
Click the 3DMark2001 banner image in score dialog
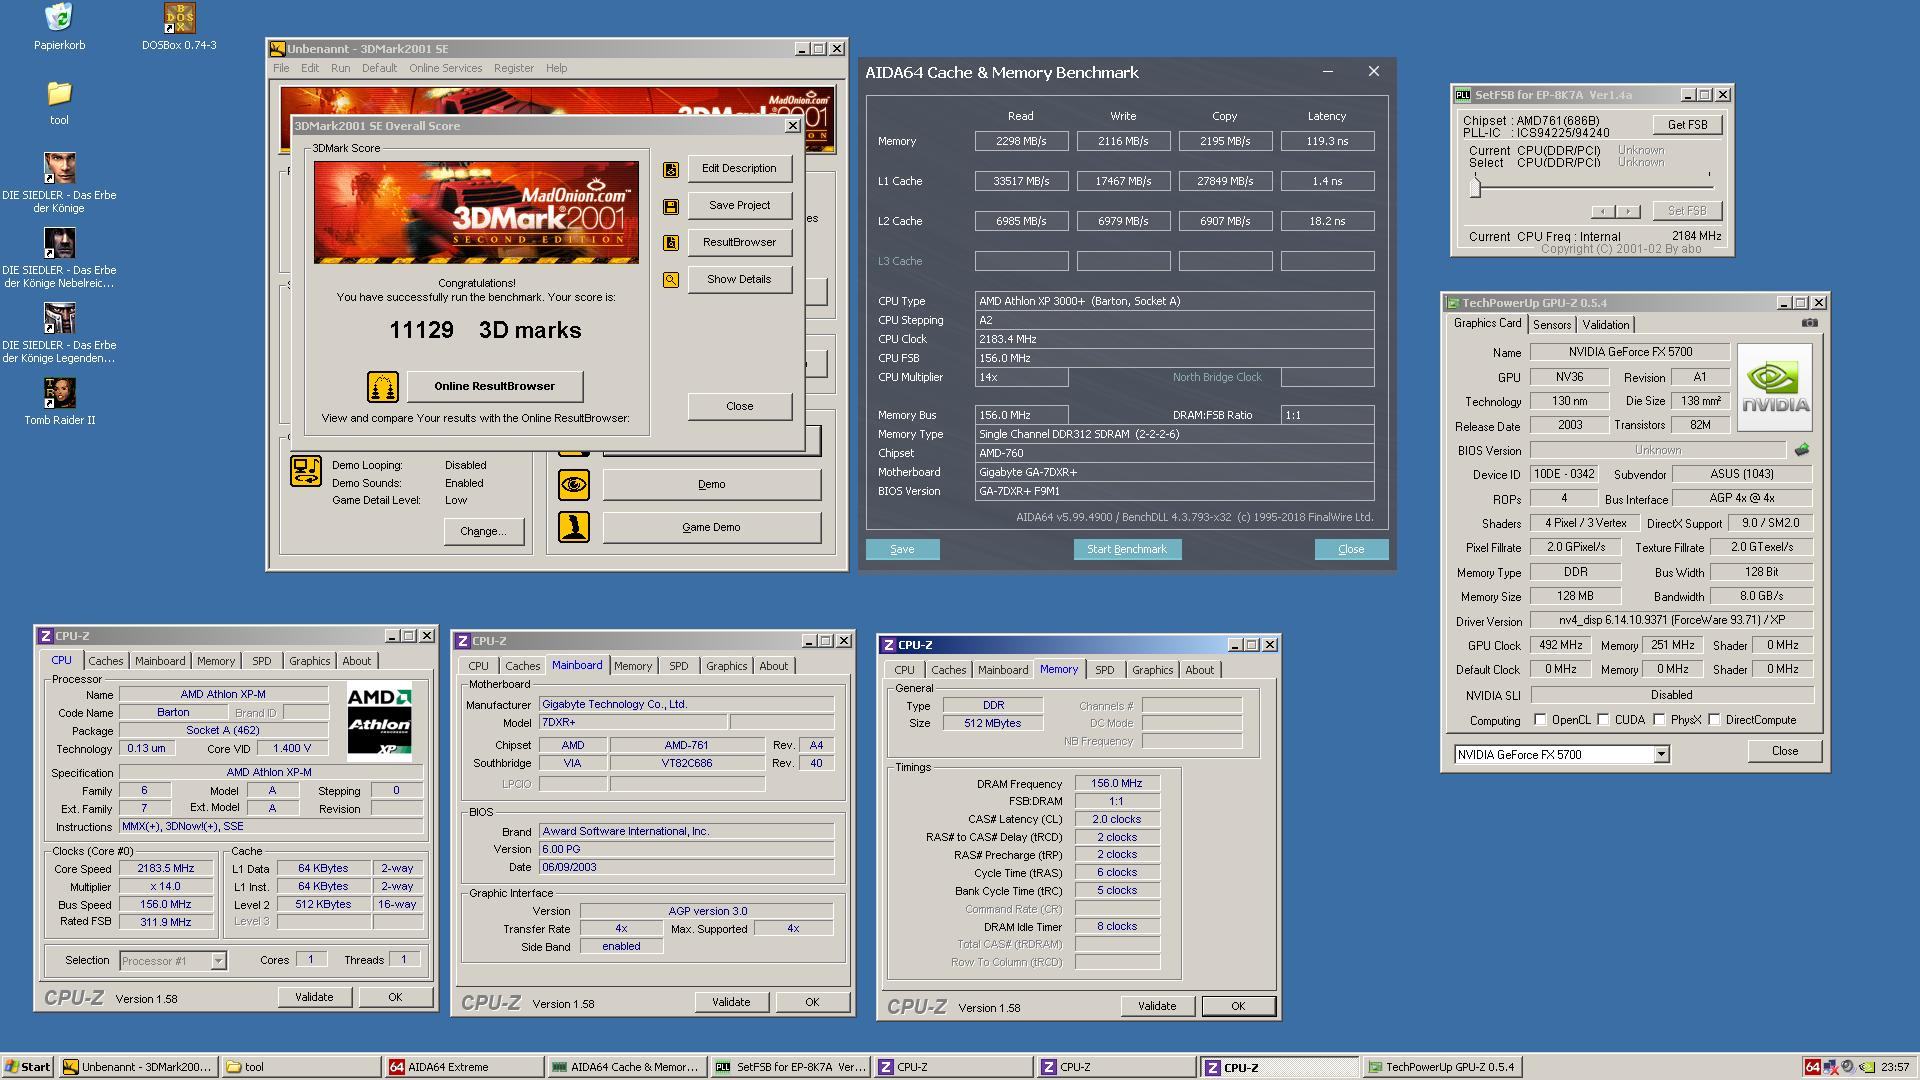pos(476,212)
